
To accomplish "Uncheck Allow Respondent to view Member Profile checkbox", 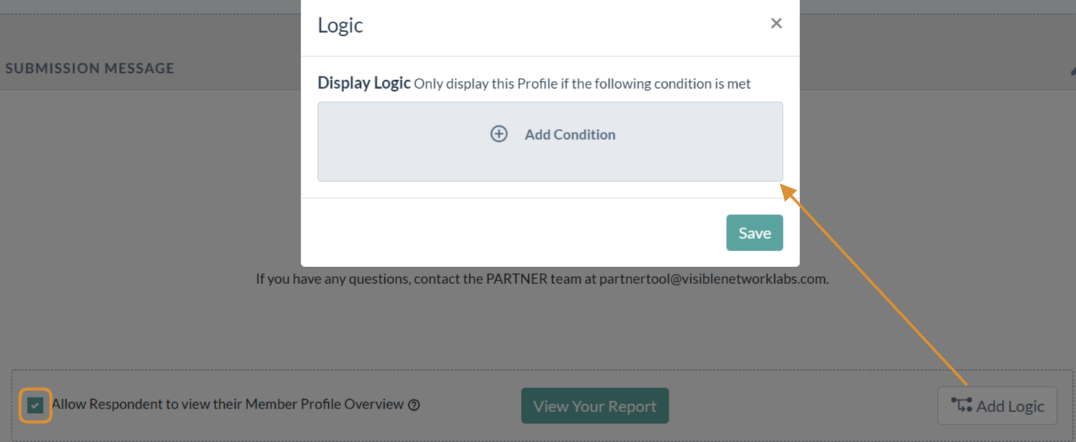I will click(36, 406).
